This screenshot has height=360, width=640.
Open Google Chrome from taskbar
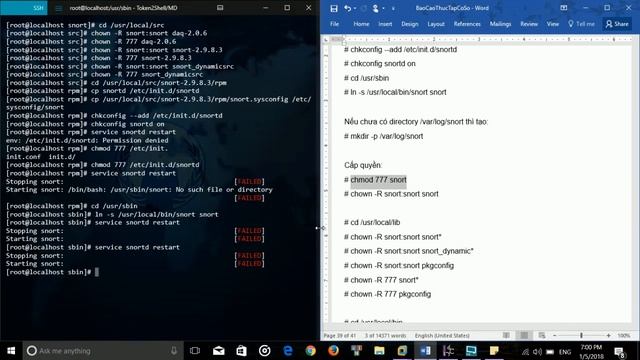pyautogui.click(x=311, y=351)
